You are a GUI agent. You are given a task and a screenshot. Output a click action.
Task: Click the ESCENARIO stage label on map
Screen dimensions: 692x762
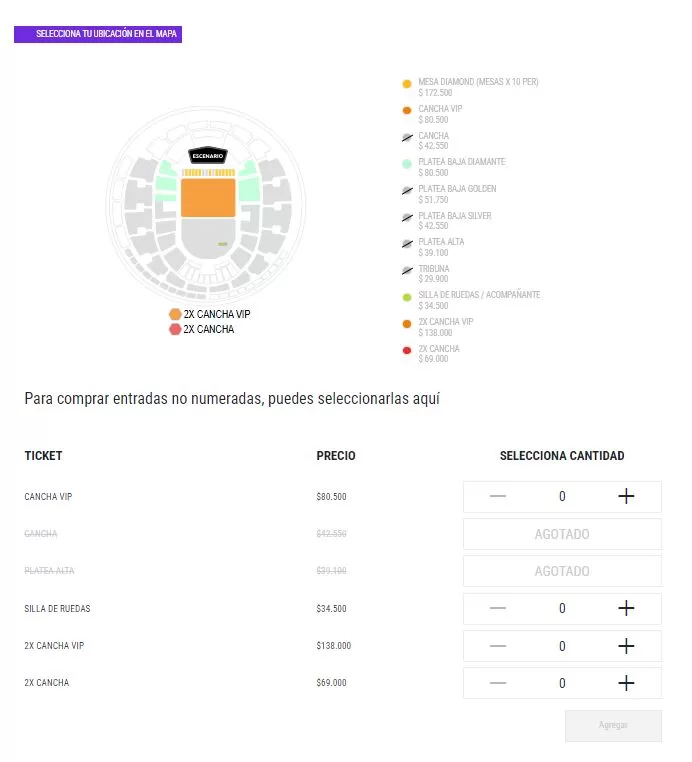point(208,156)
